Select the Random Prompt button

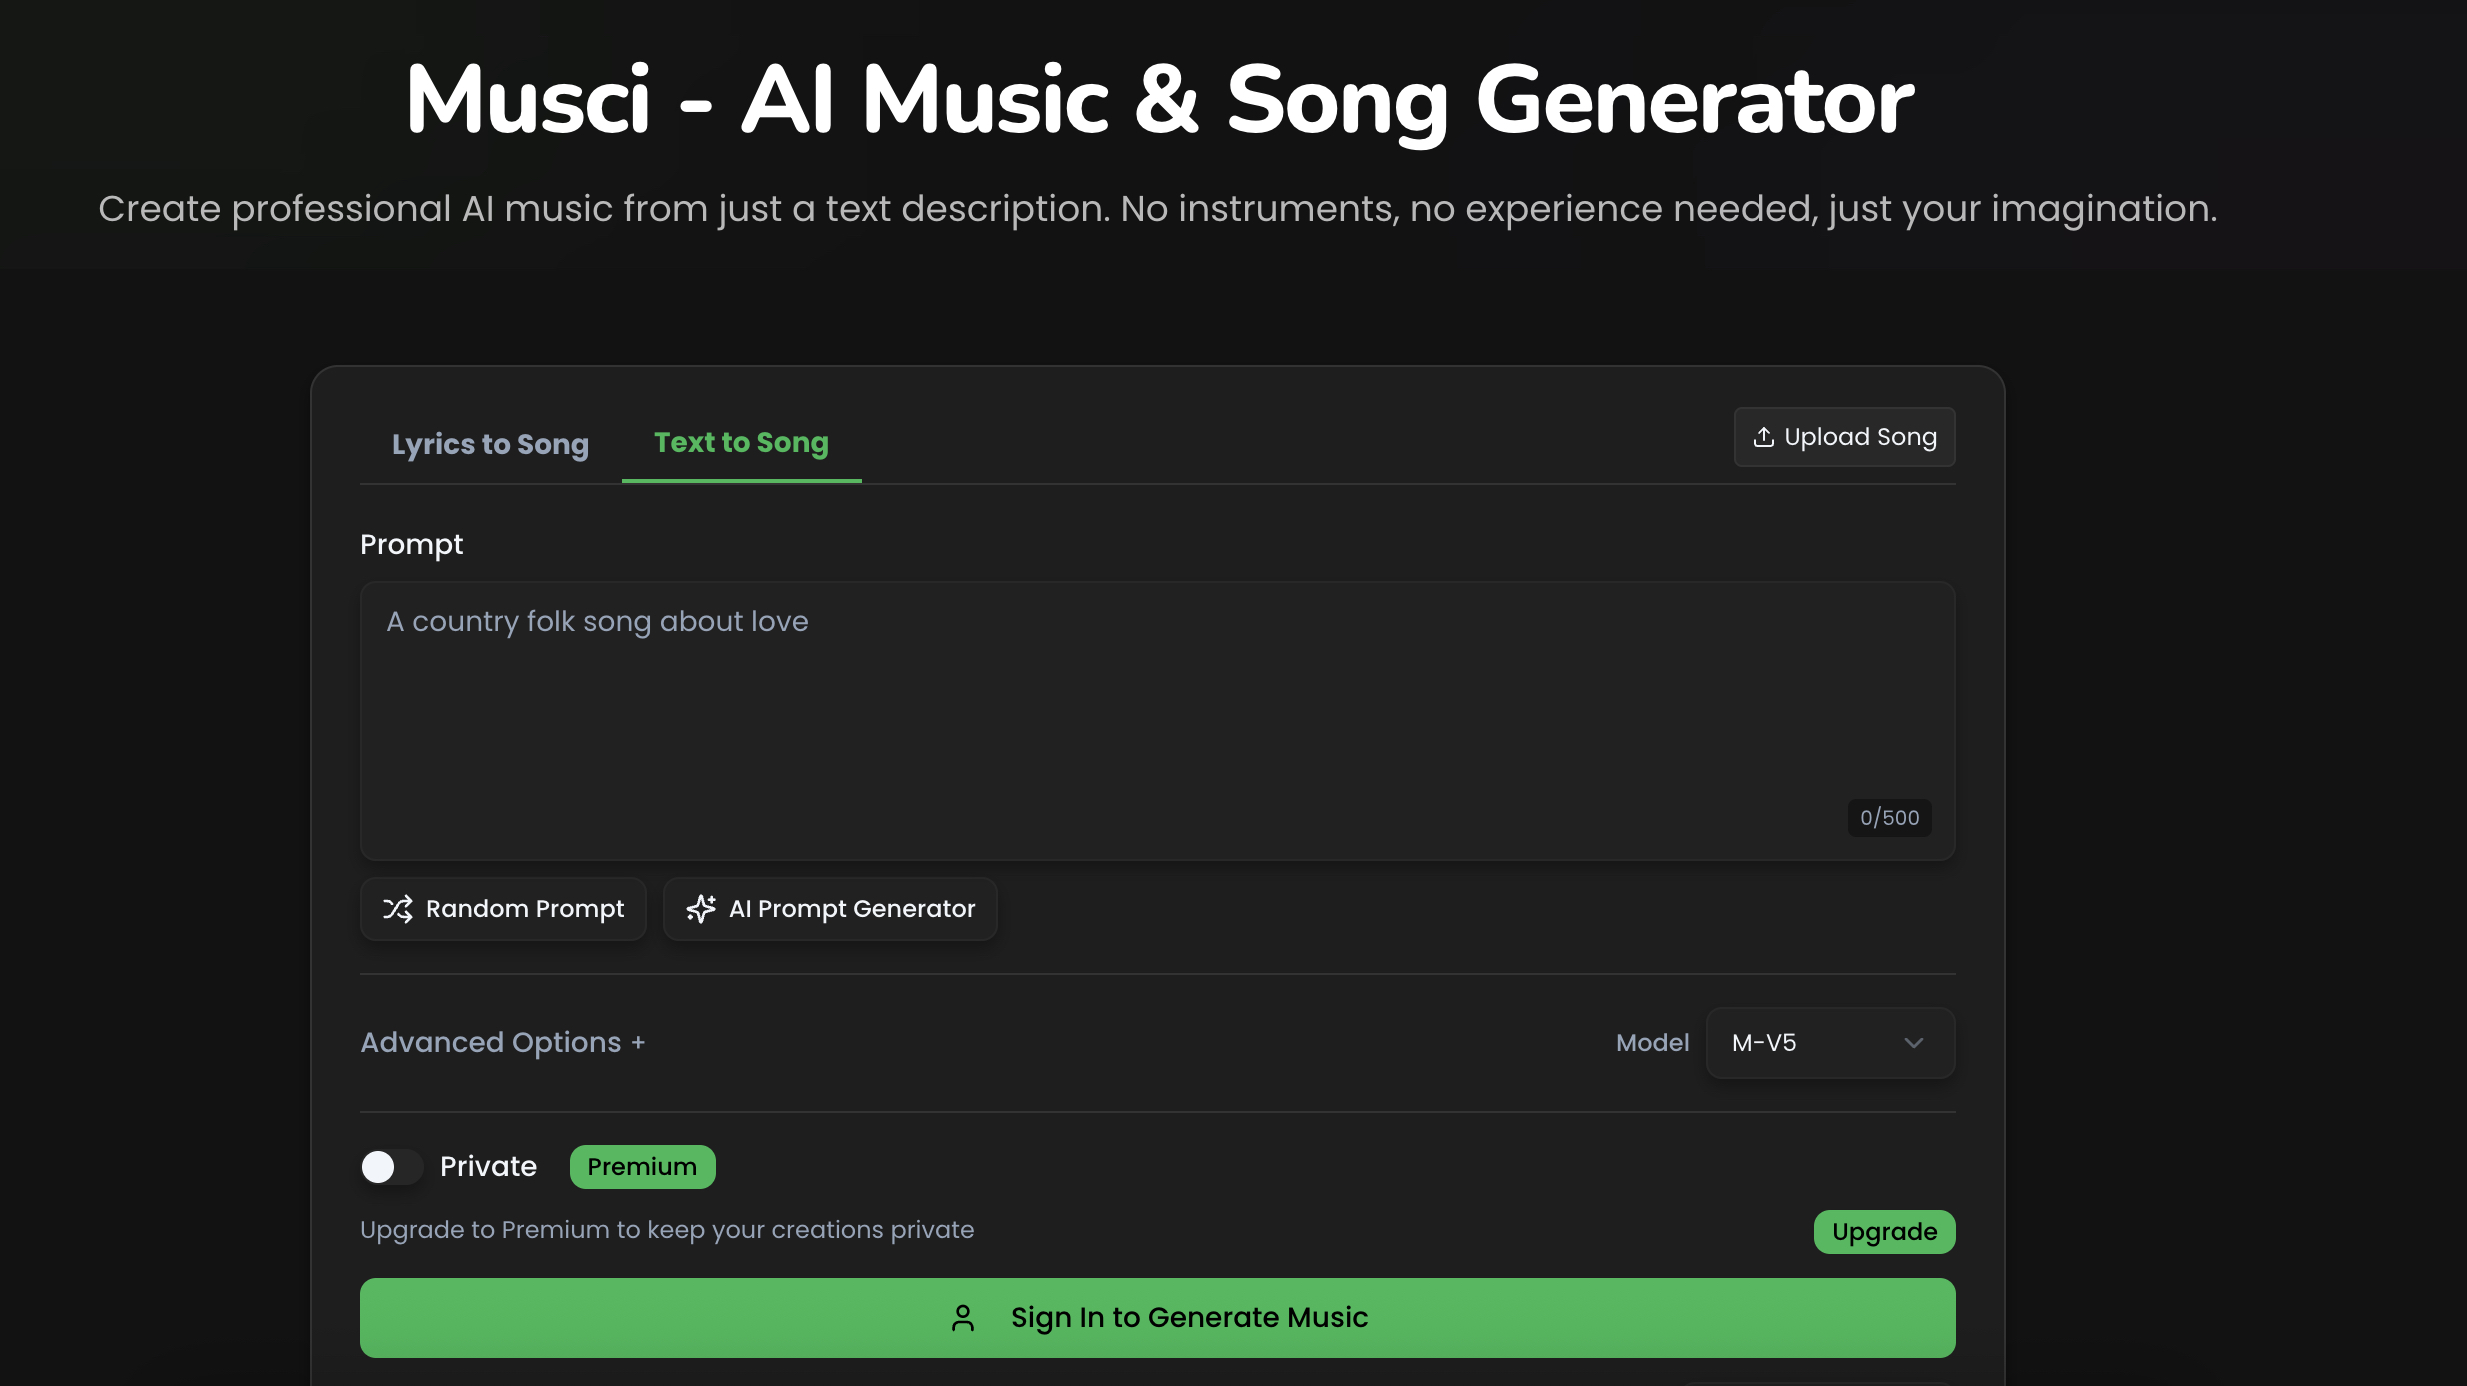[x=503, y=909]
